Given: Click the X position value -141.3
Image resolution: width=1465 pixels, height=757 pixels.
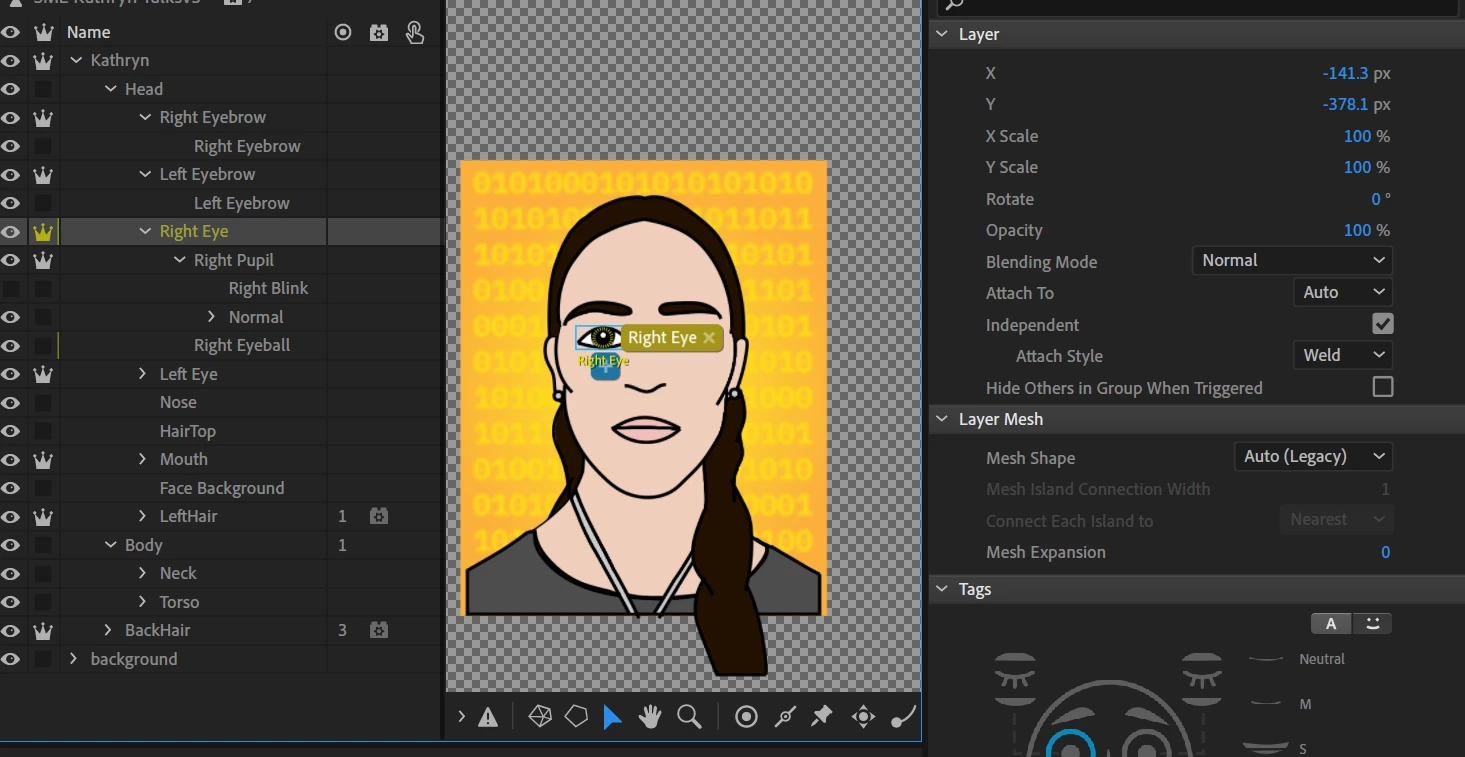Looking at the screenshot, I should tap(1344, 73).
